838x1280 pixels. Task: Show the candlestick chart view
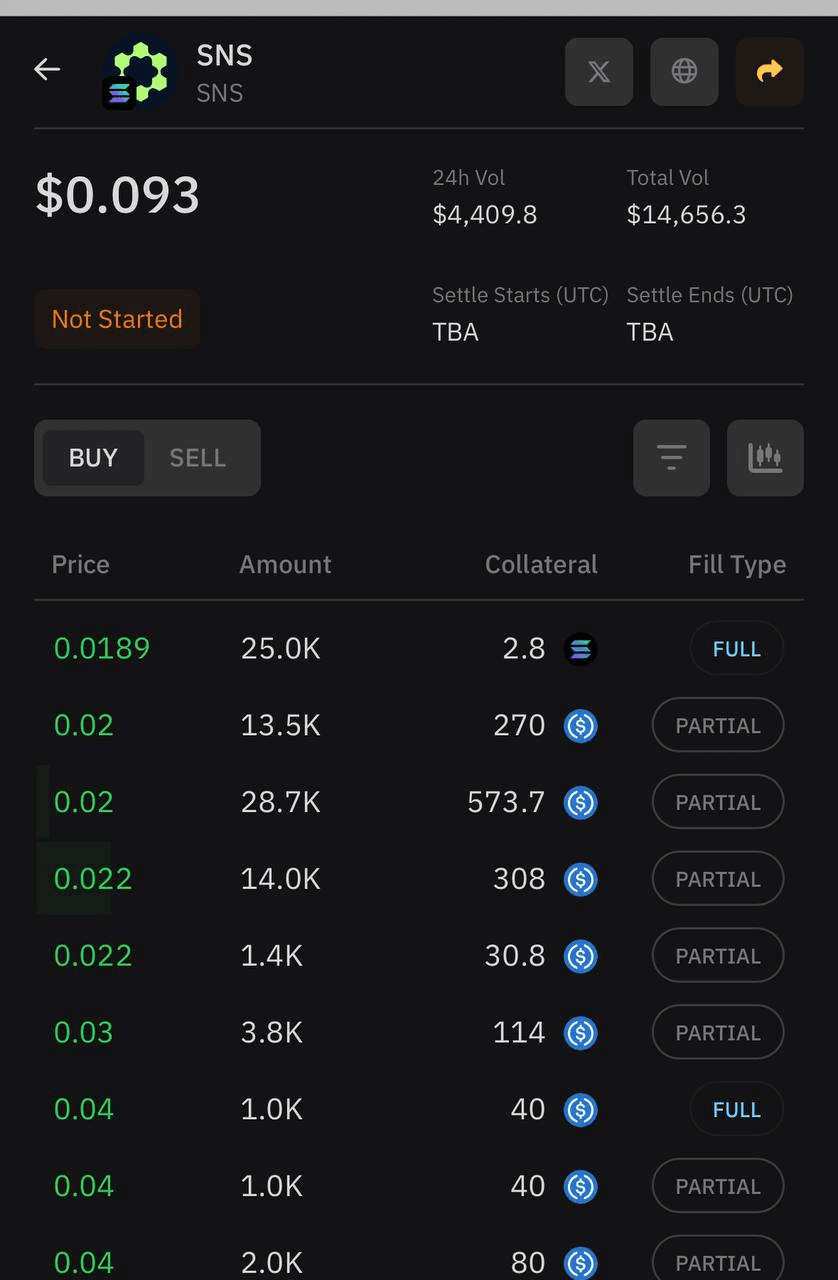(x=765, y=458)
